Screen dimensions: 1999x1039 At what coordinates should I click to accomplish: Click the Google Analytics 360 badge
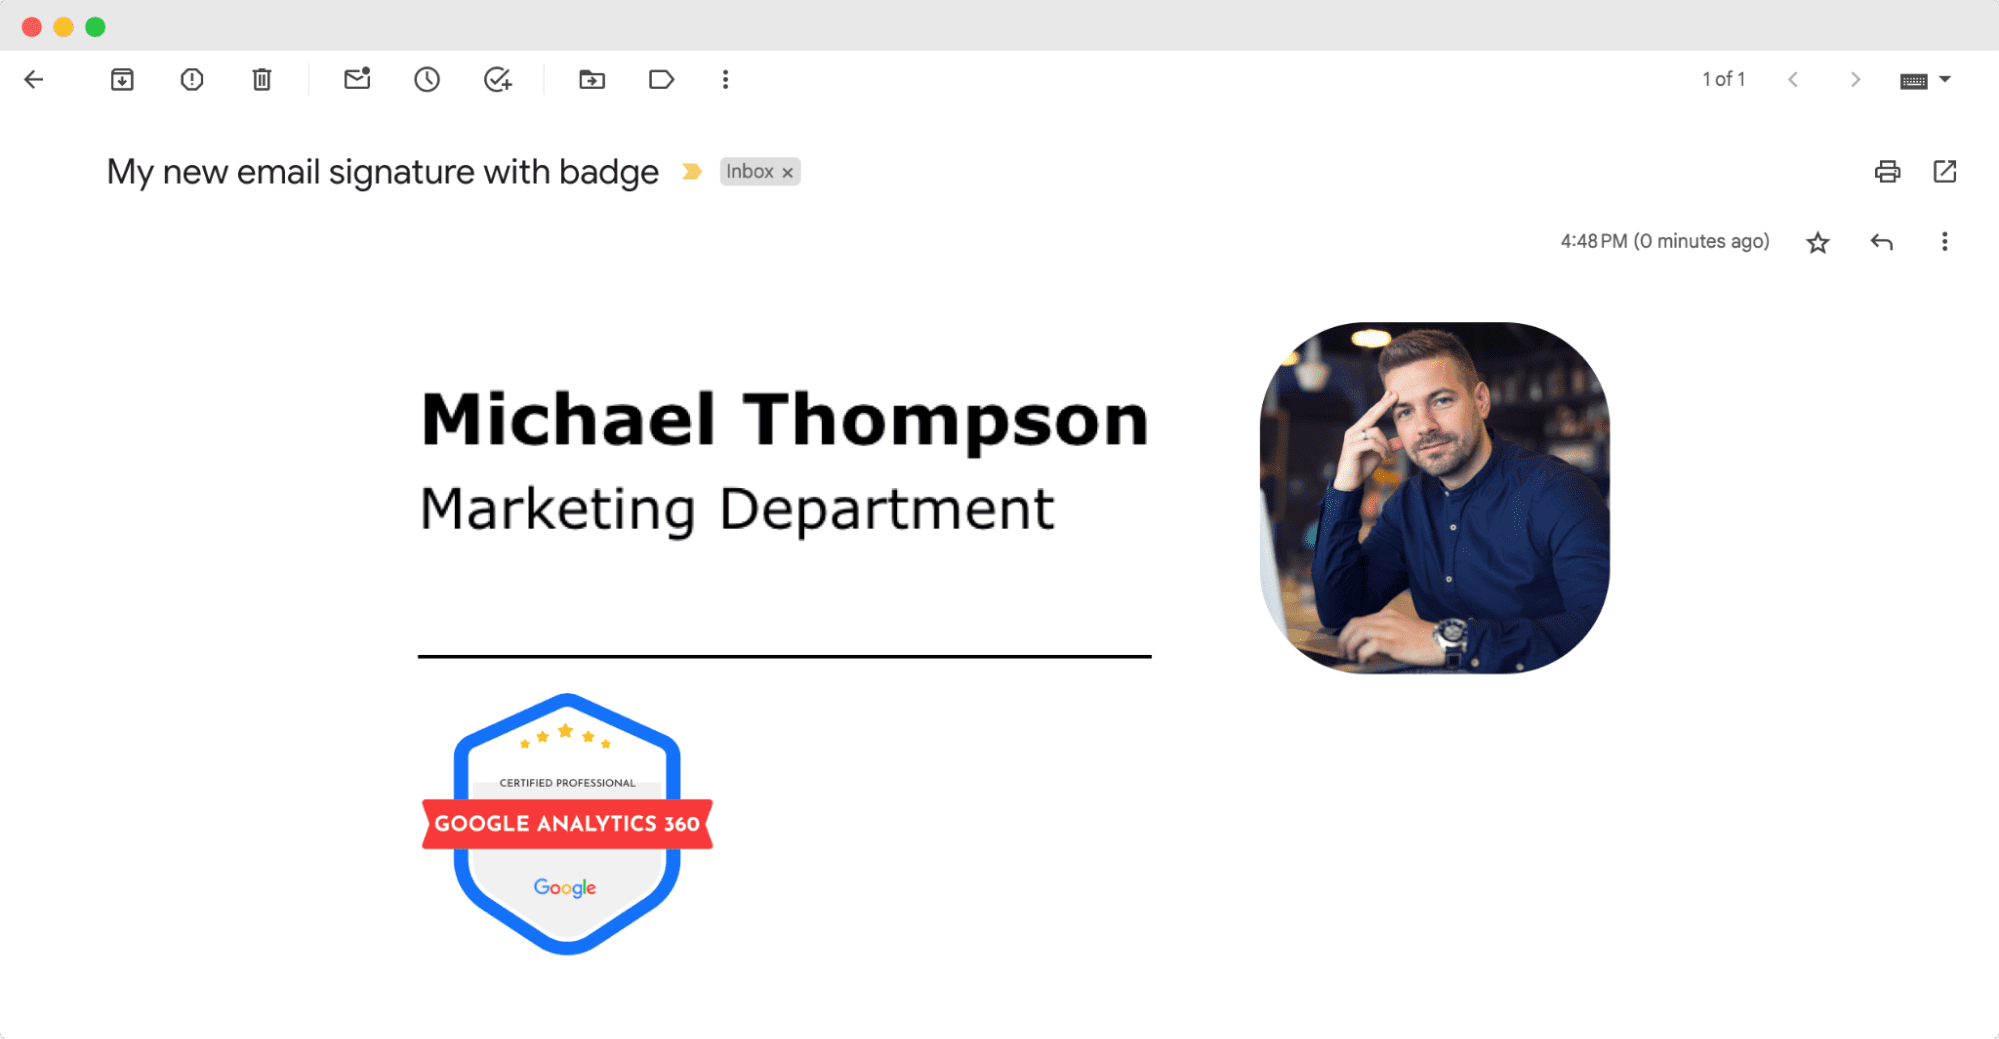click(x=567, y=824)
